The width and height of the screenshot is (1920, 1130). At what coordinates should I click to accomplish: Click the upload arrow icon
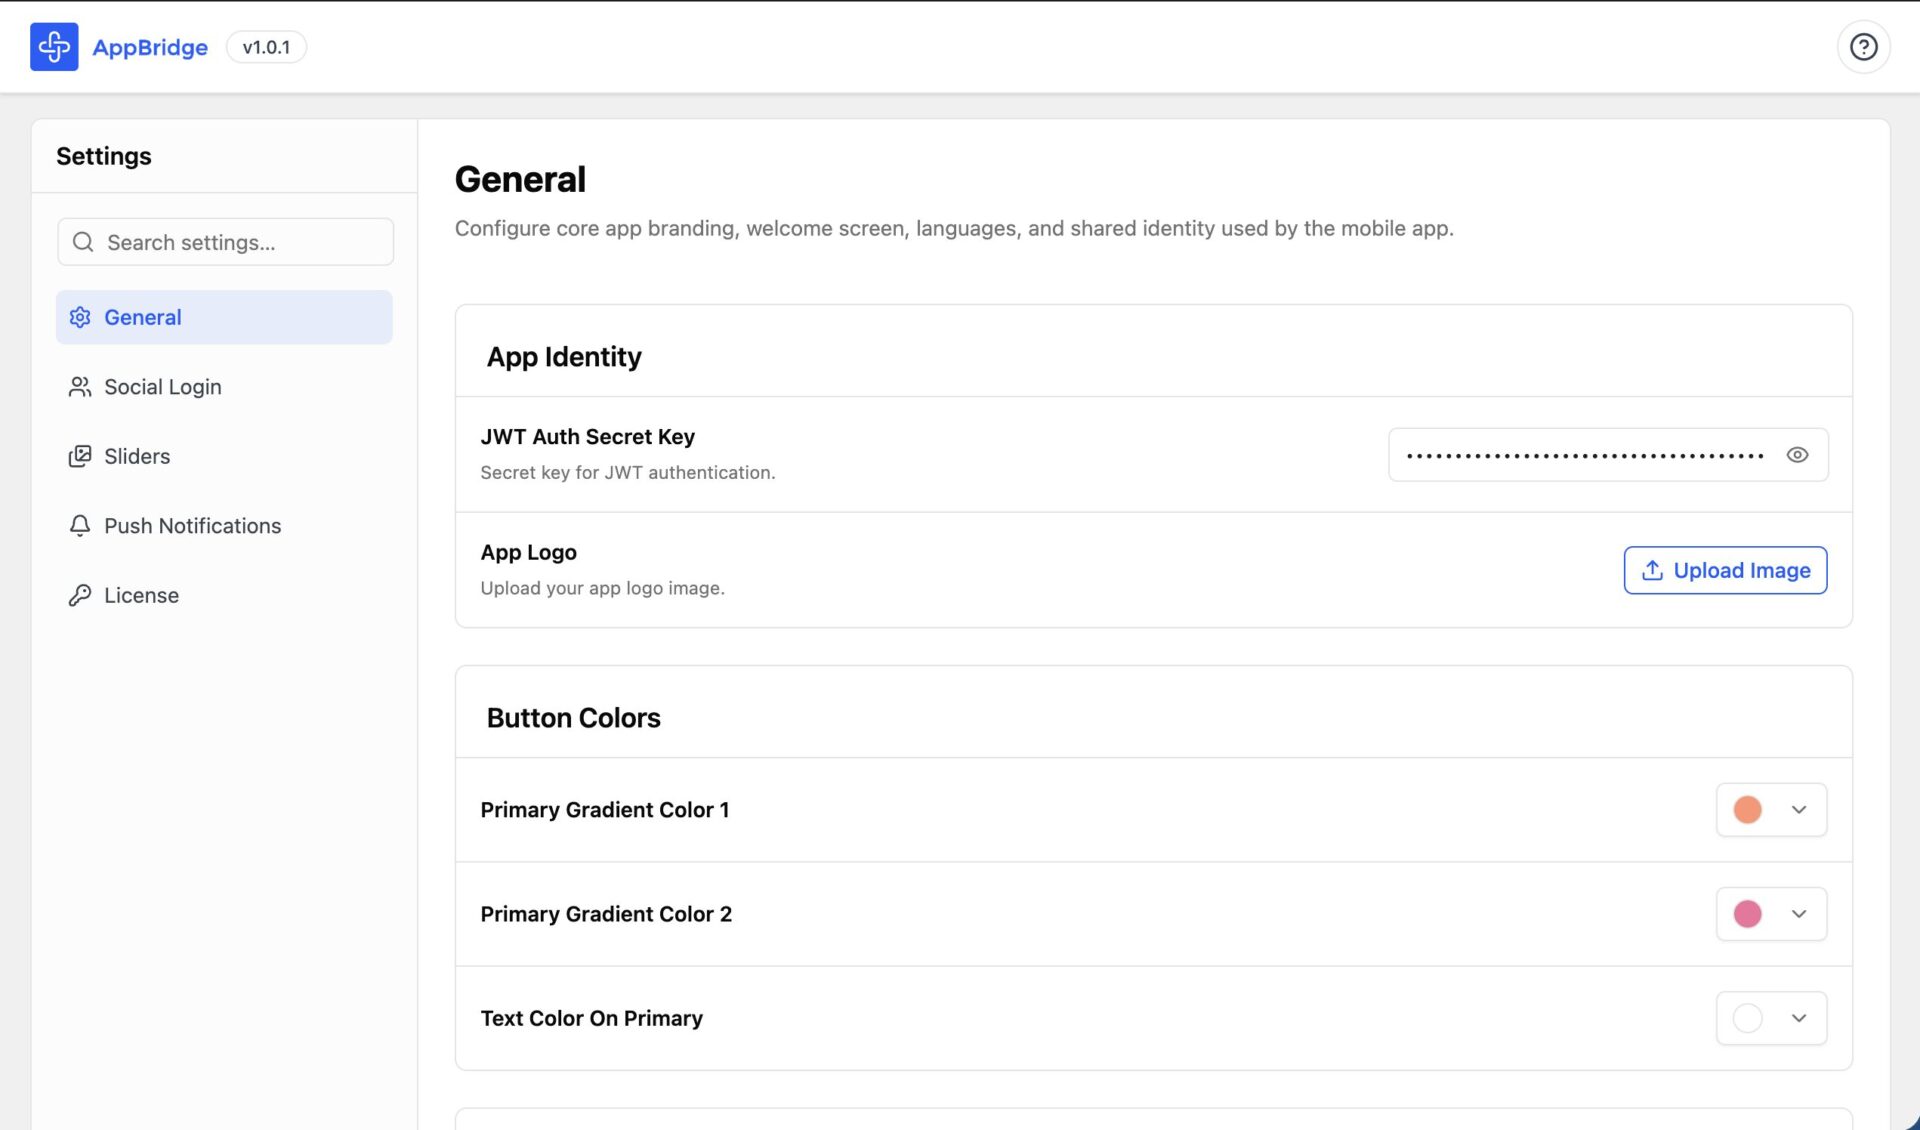[1652, 570]
